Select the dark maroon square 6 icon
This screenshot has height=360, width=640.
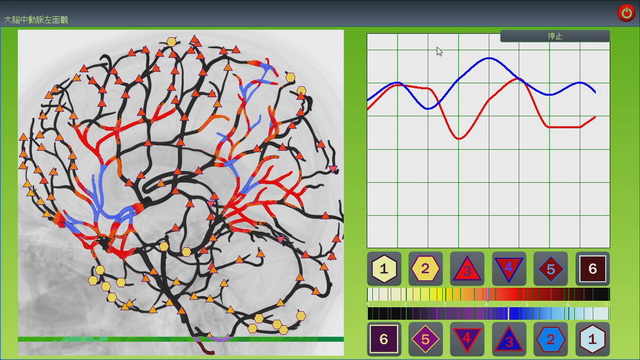[592, 269]
